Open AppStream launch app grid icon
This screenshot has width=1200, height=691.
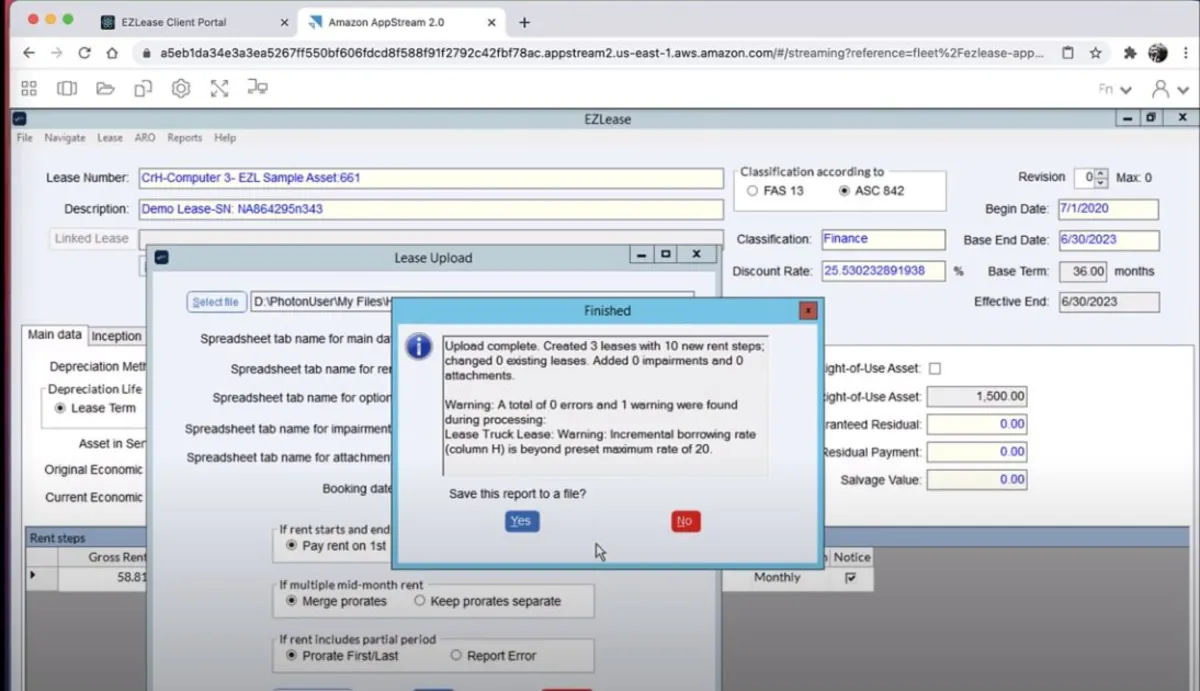pos(28,88)
